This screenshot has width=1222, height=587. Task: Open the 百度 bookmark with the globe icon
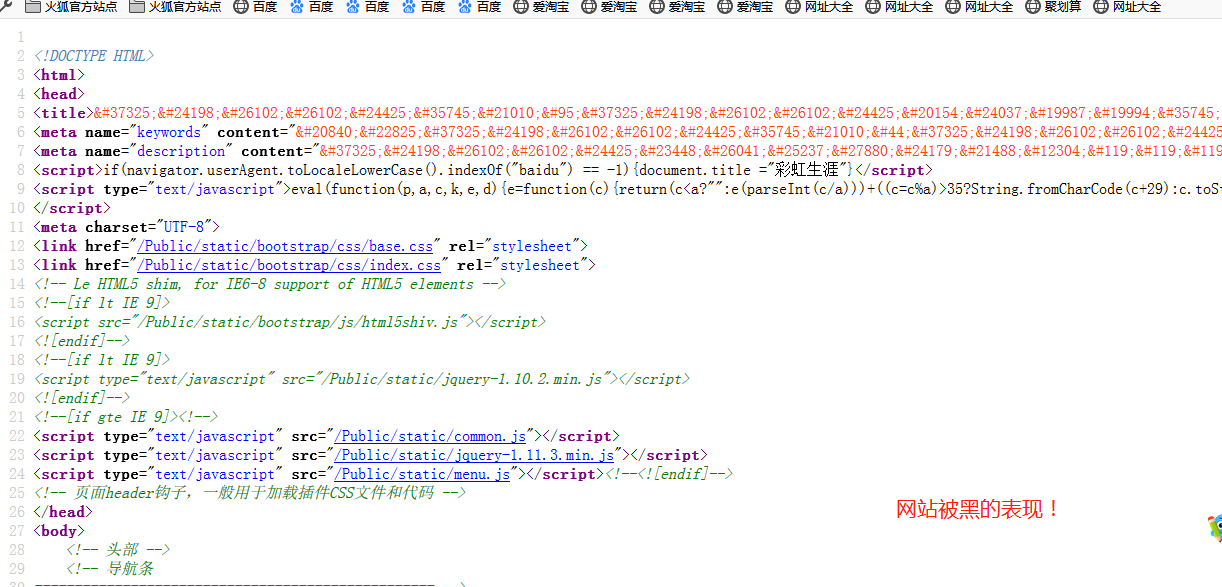[x=255, y=7]
